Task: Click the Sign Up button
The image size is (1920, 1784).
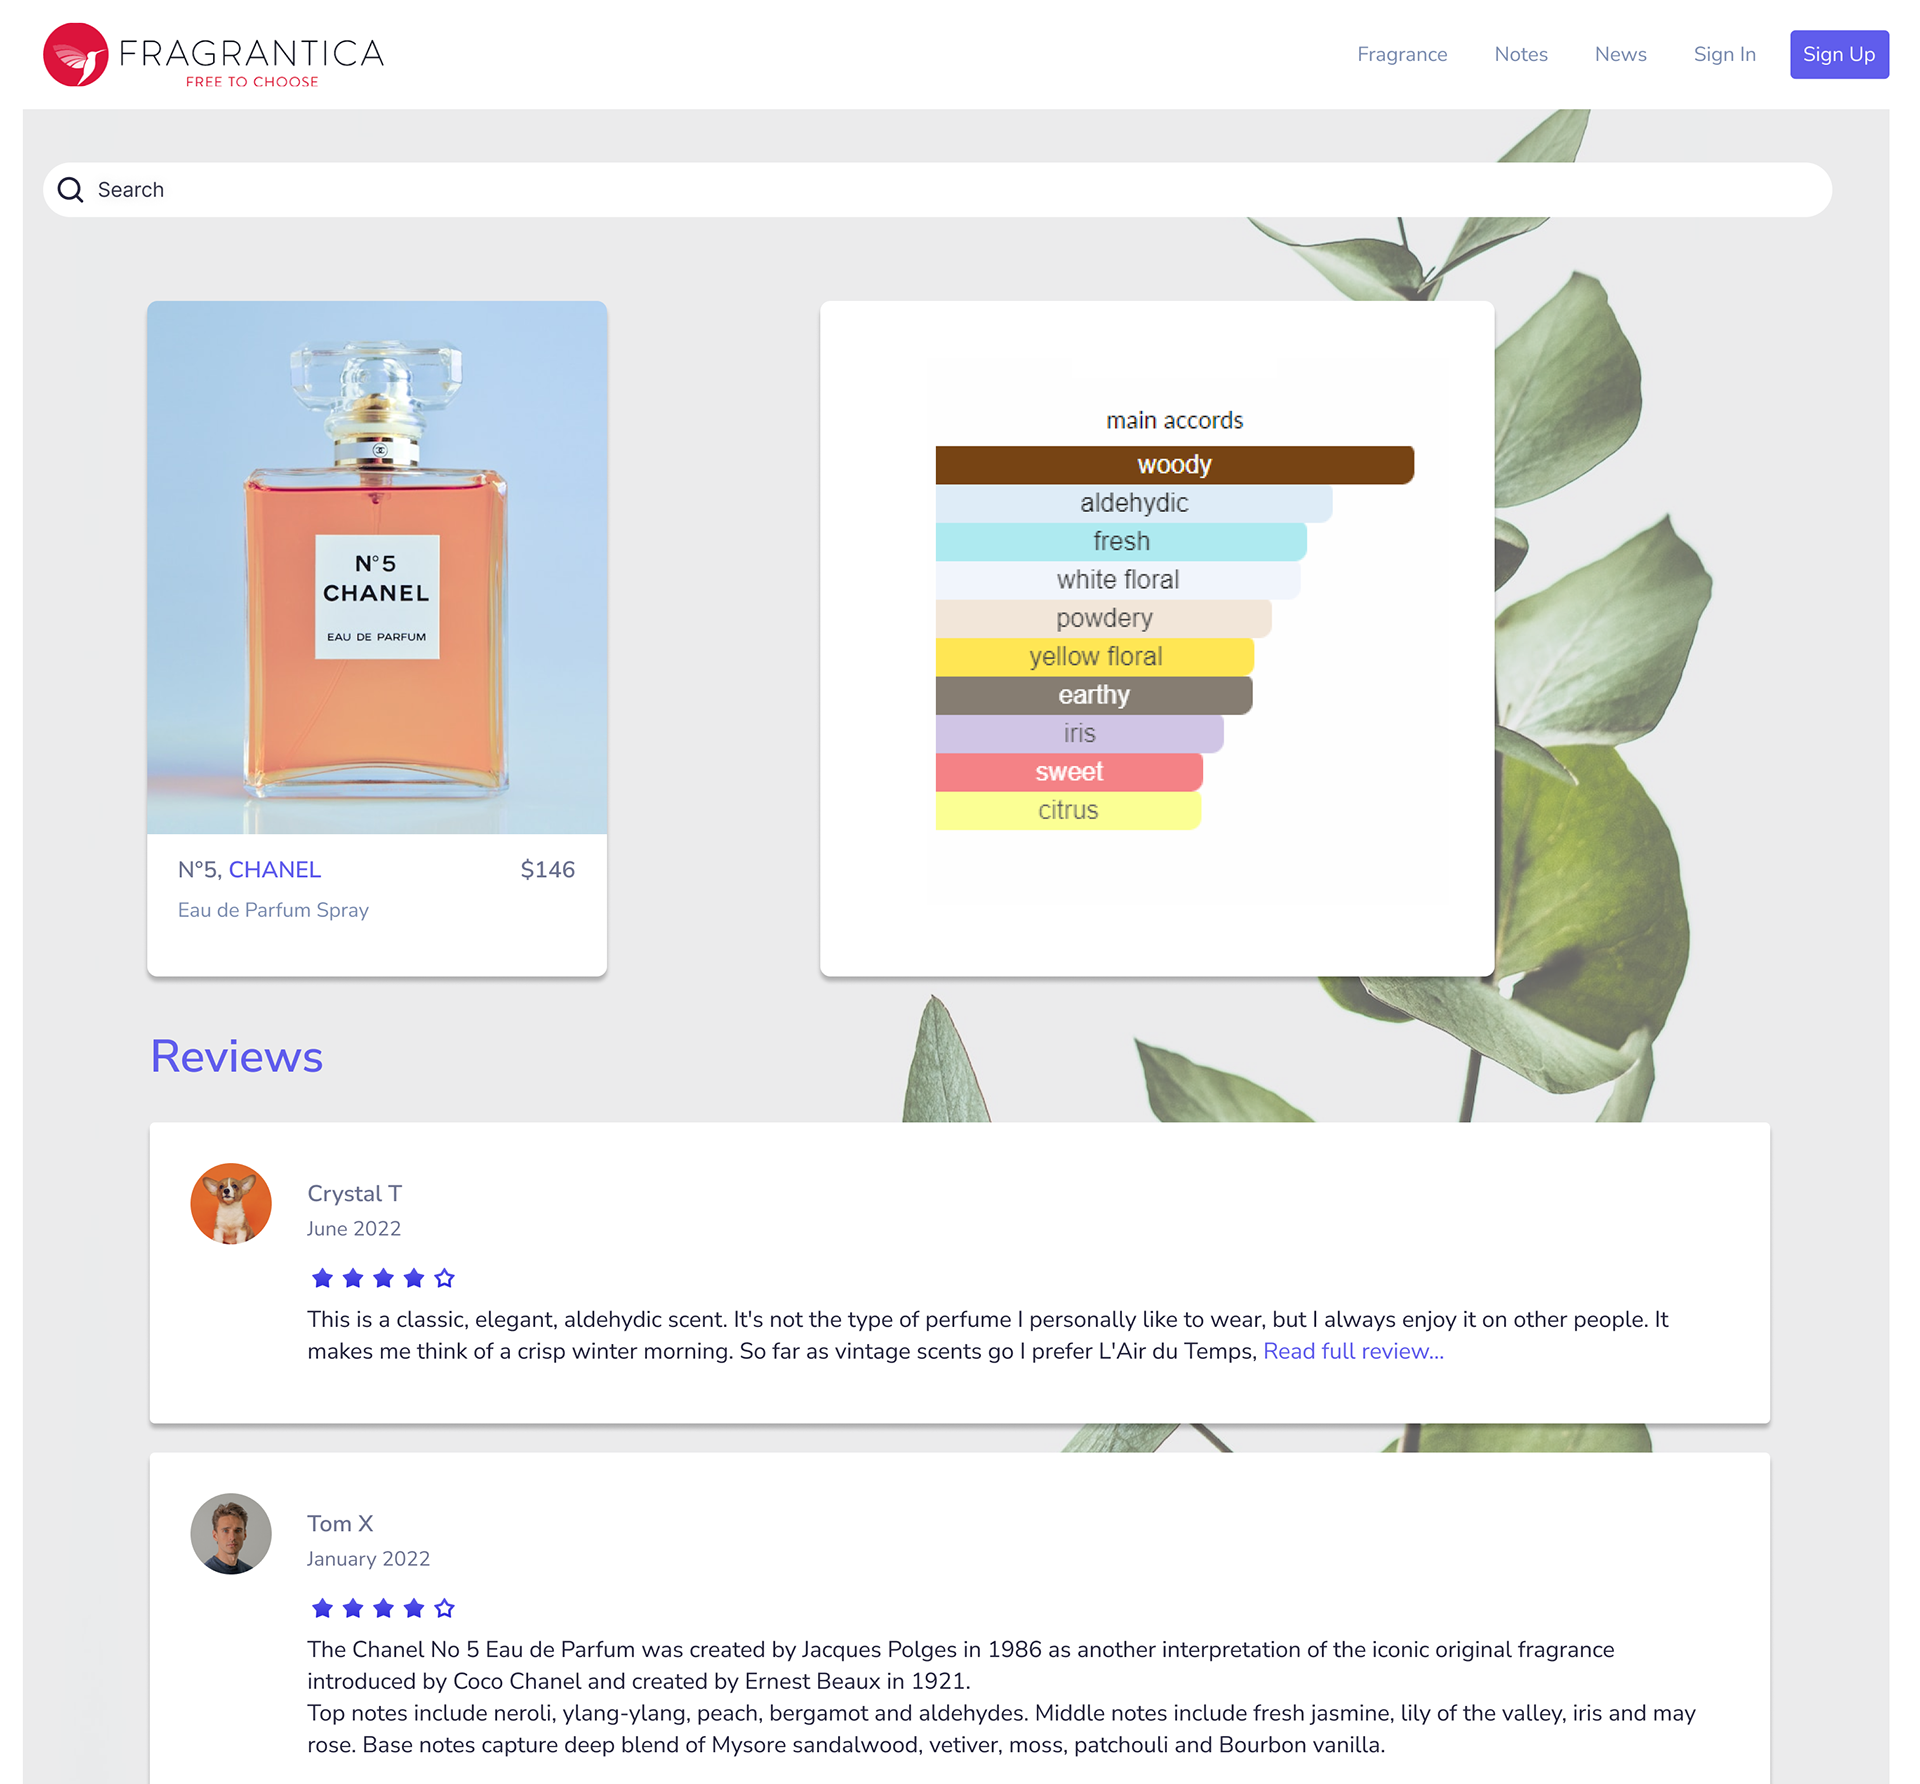Action: tap(1839, 55)
